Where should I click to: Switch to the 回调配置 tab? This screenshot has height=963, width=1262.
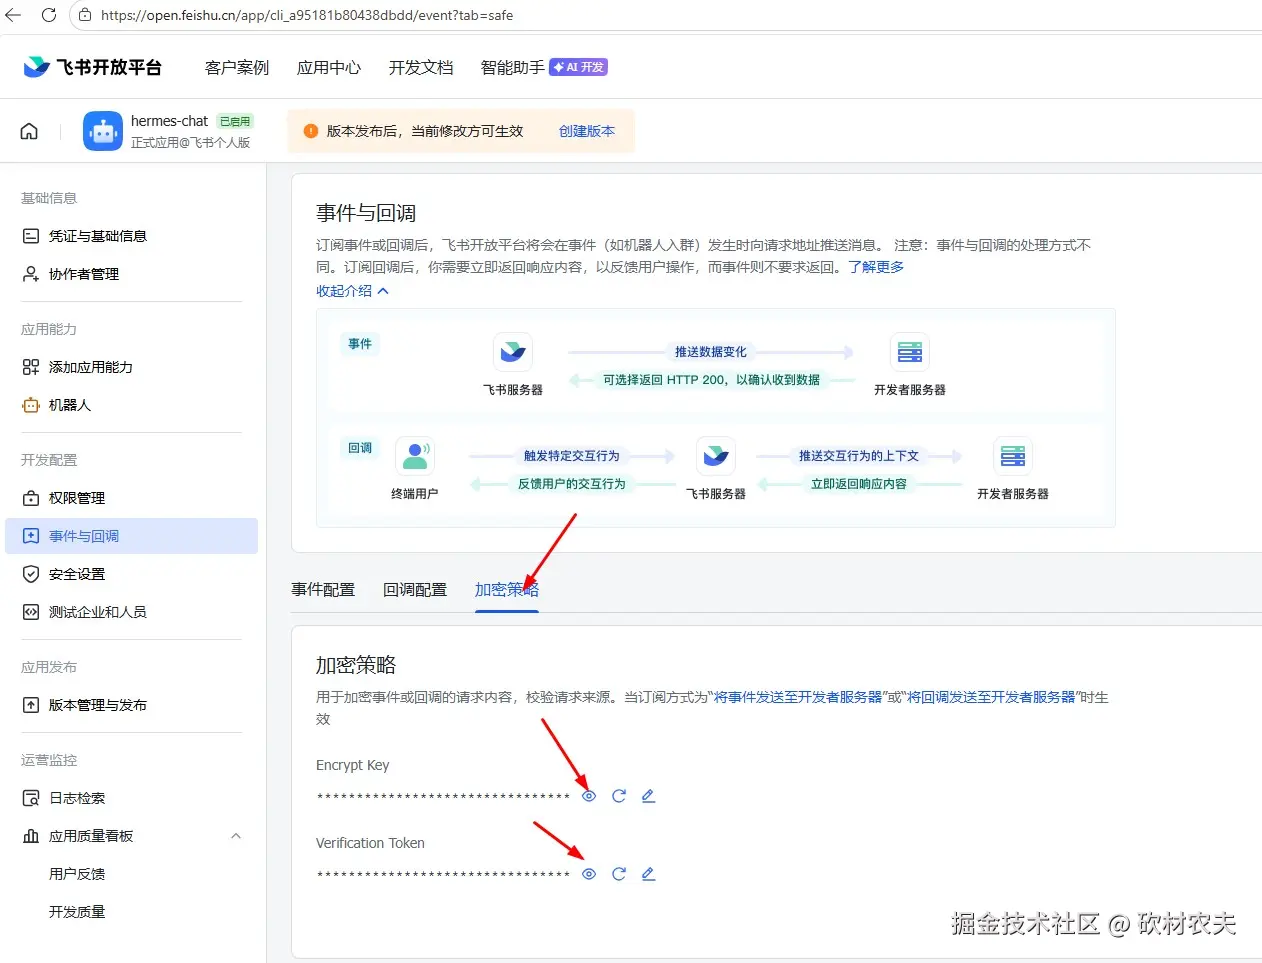415,590
